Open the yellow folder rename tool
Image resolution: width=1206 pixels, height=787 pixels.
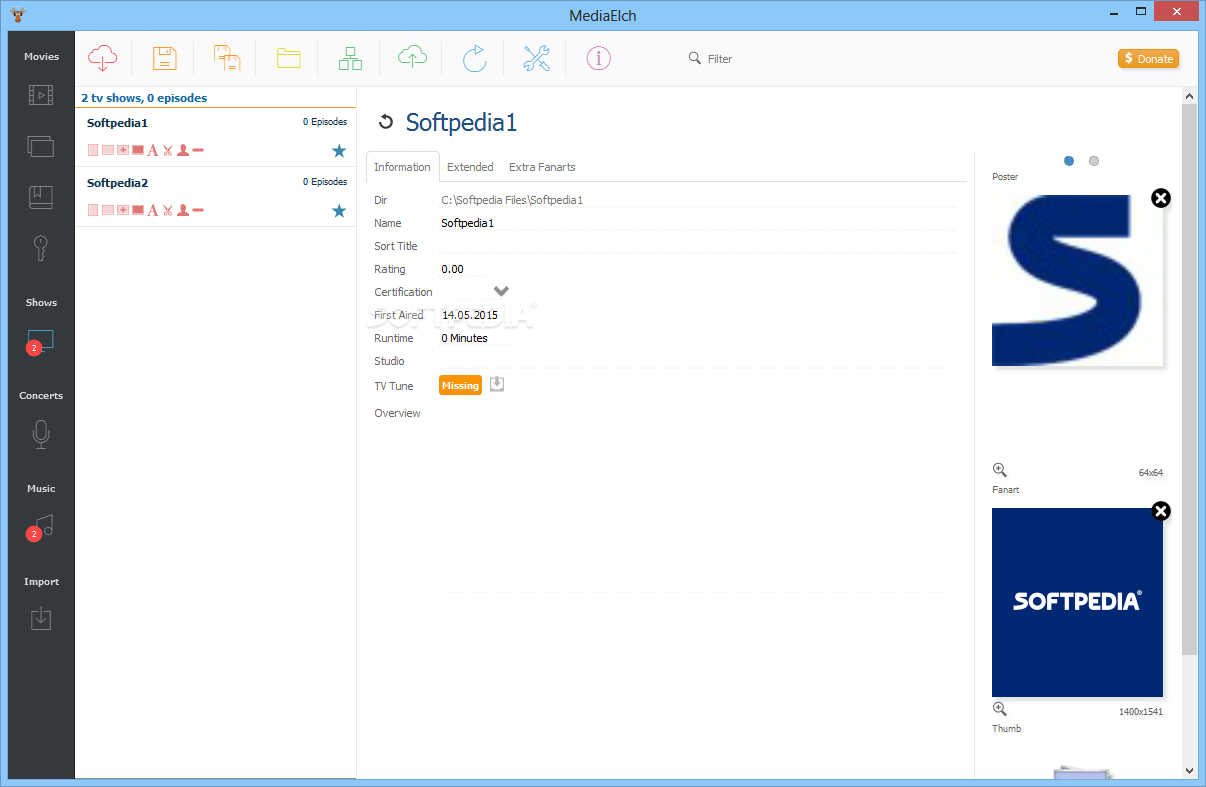pyautogui.click(x=289, y=58)
